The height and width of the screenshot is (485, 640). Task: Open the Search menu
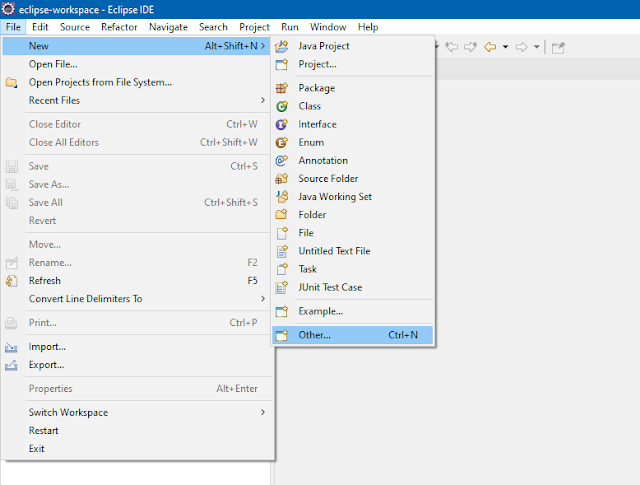[213, 27]
